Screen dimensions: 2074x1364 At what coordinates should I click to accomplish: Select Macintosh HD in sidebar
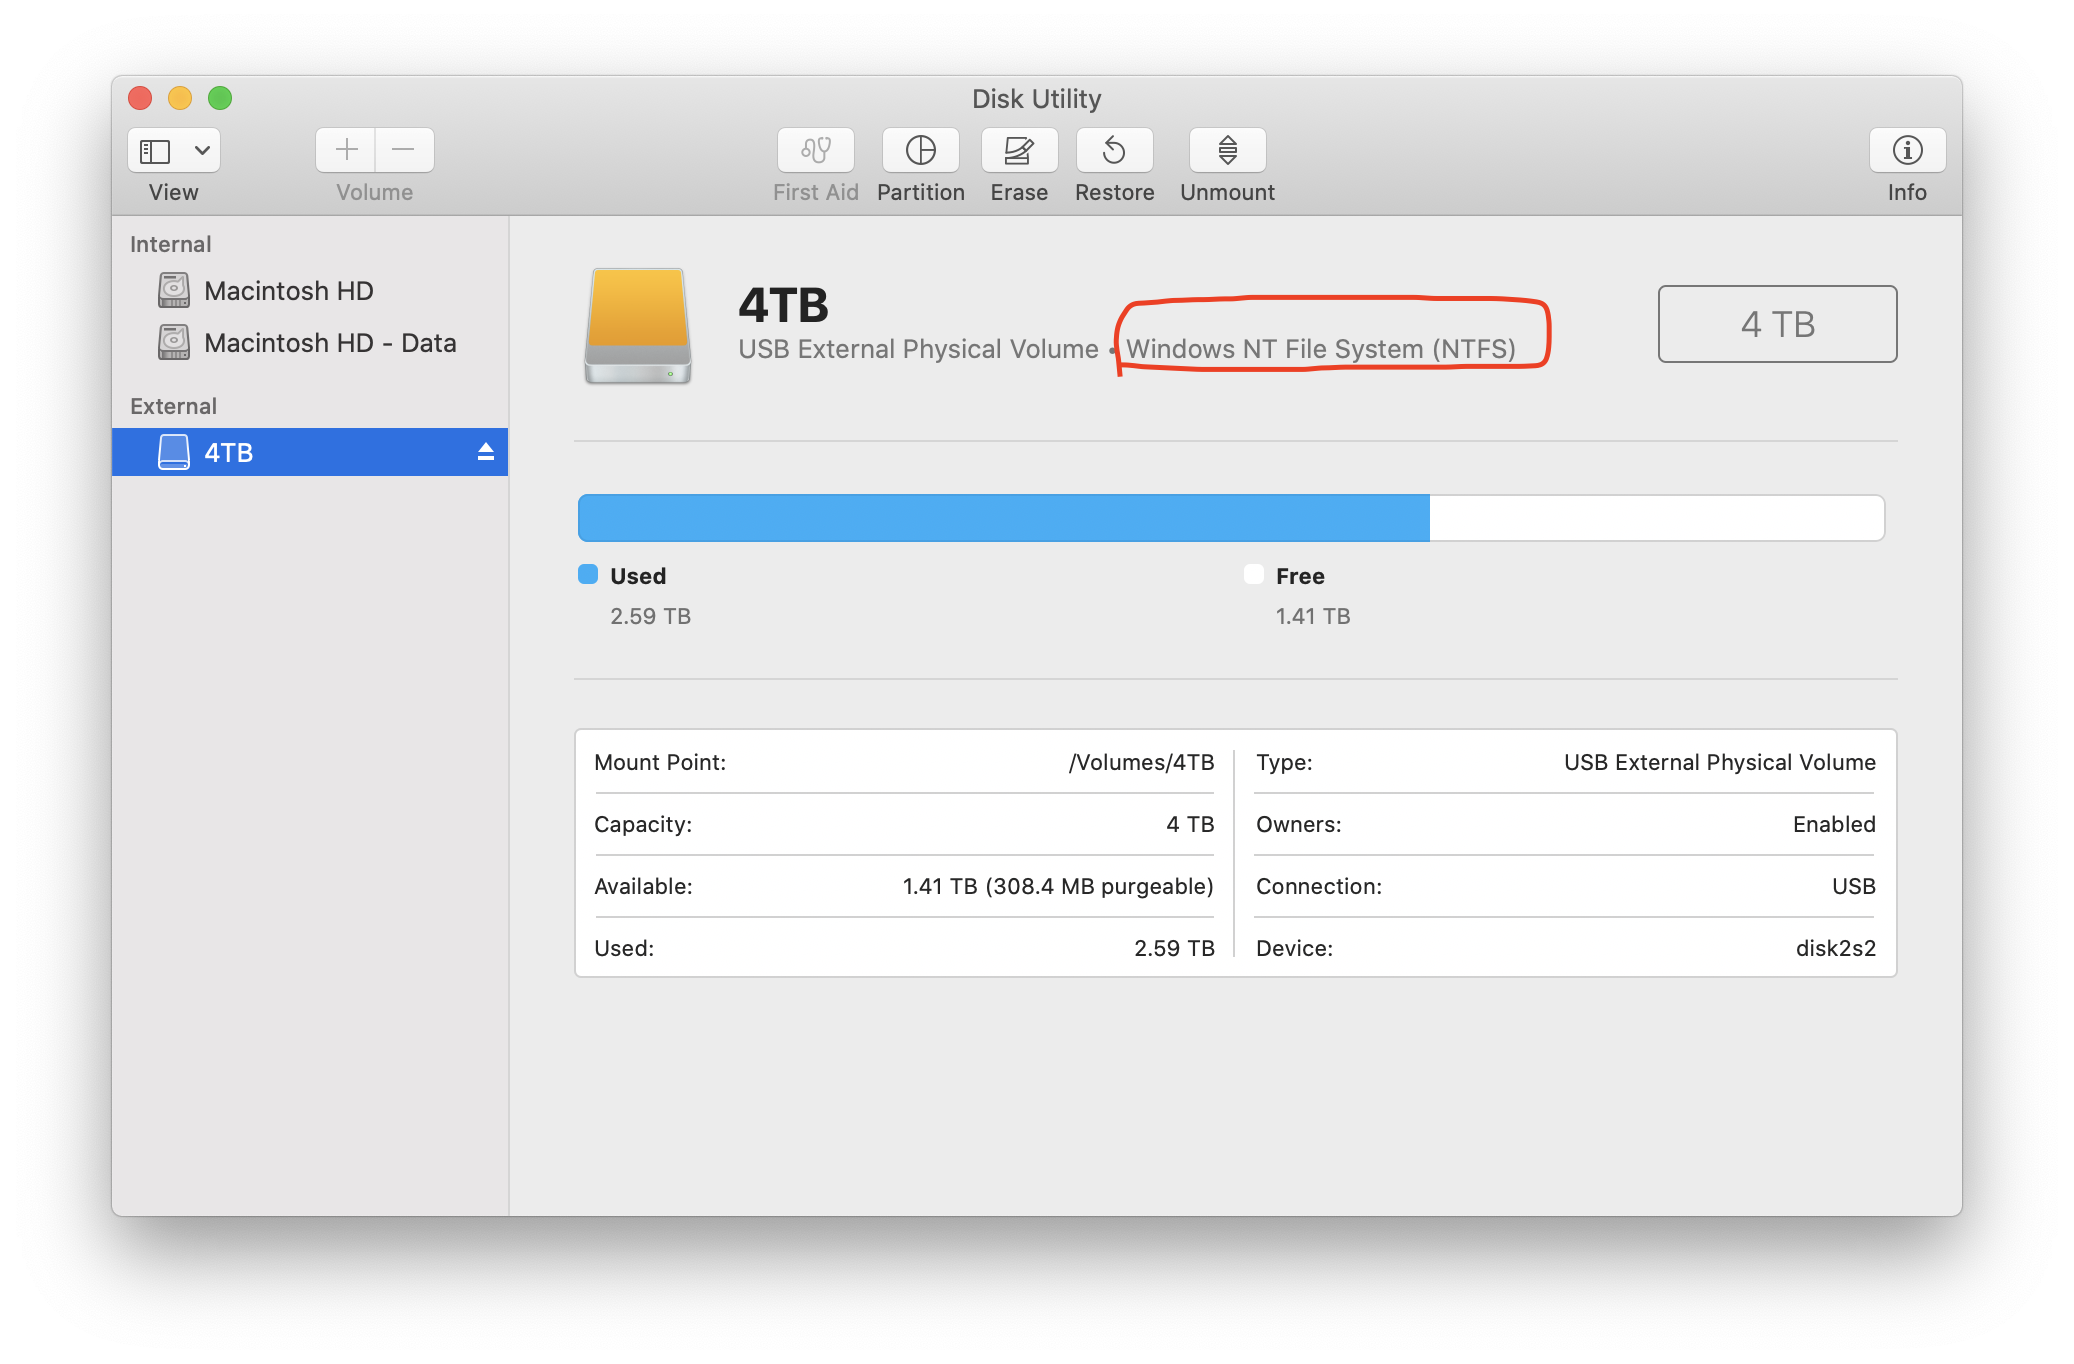[288, 291]
